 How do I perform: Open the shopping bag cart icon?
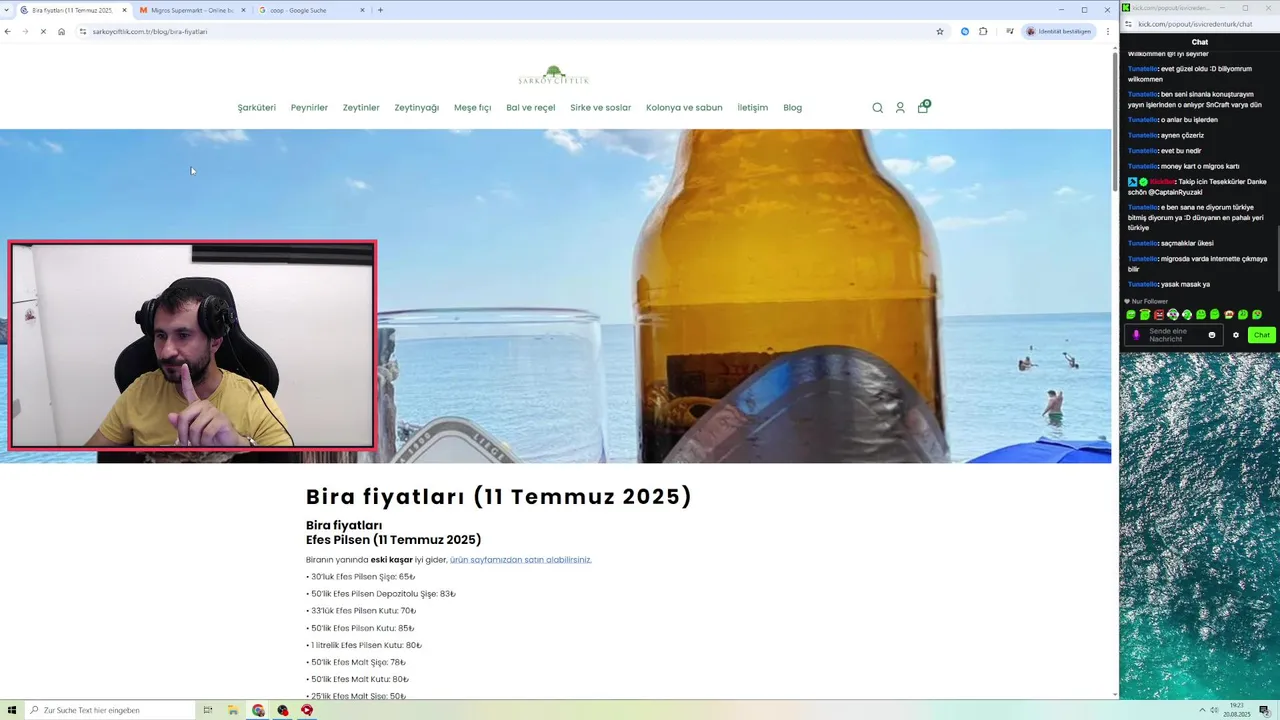pos(923,107)
